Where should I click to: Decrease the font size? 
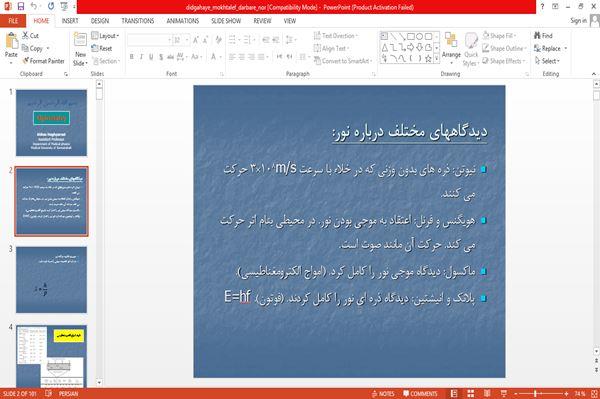tap(205, 40)
